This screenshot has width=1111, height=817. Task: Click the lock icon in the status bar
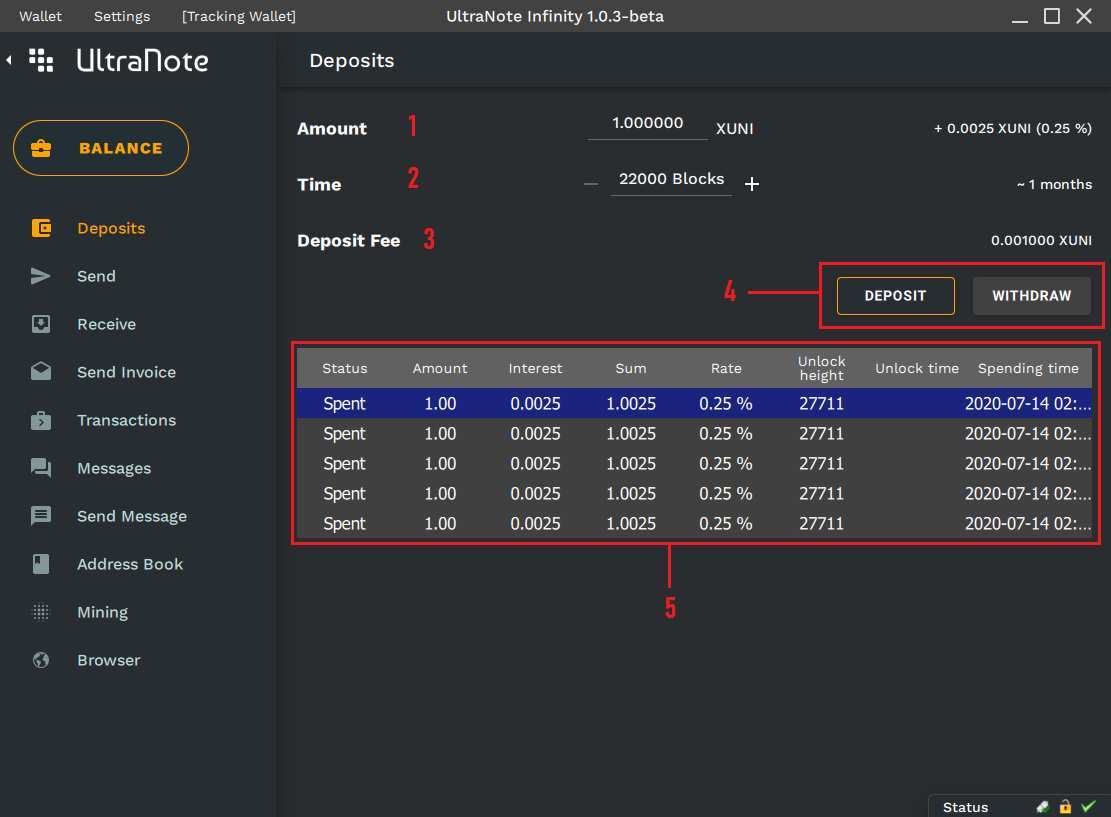pos(1065,806)
